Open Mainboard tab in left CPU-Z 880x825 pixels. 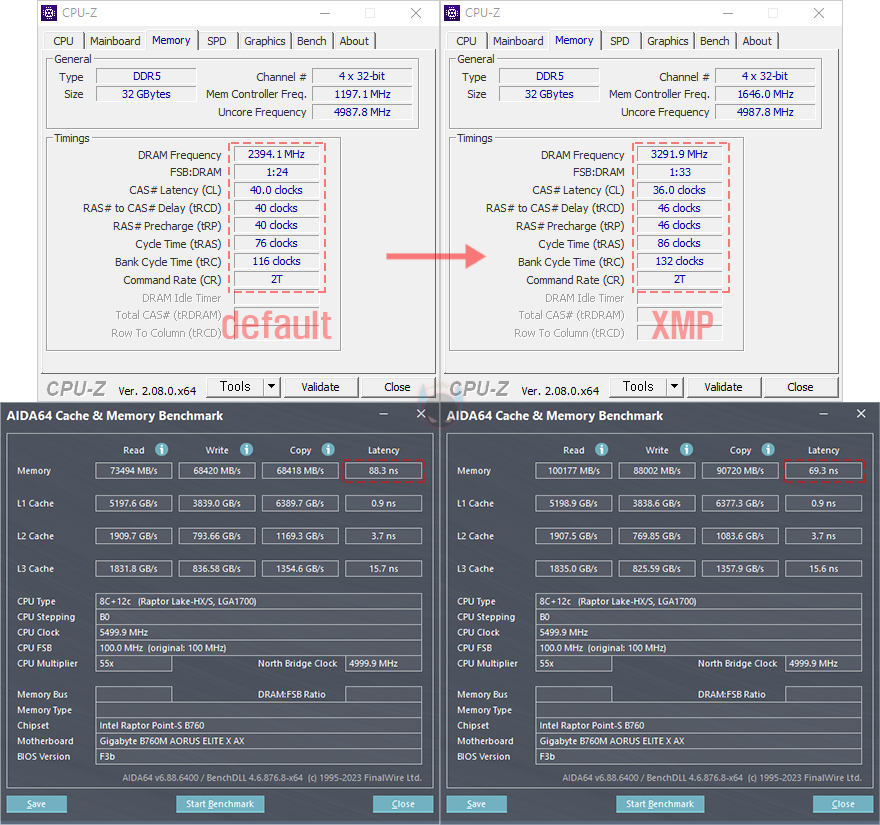(115, 41)
